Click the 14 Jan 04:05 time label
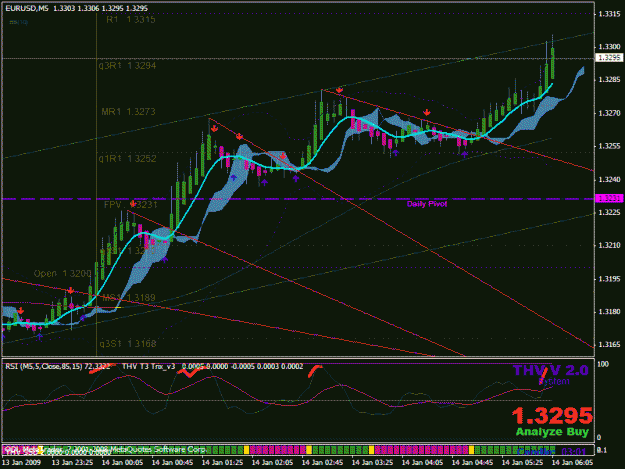Screen dimensions: 625x469 click(422, 463)
